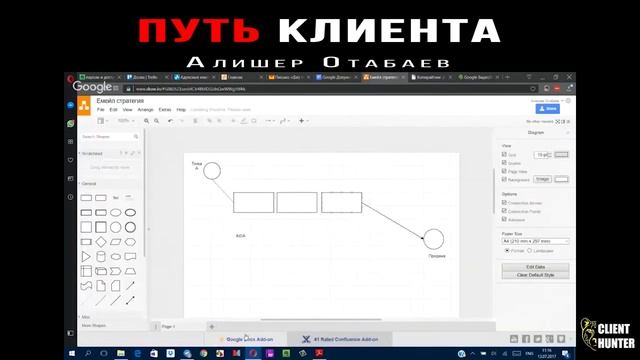The width and height of the screenshot is (640, 360).
Task: Click the blue Share button
Action: point(547,109)
